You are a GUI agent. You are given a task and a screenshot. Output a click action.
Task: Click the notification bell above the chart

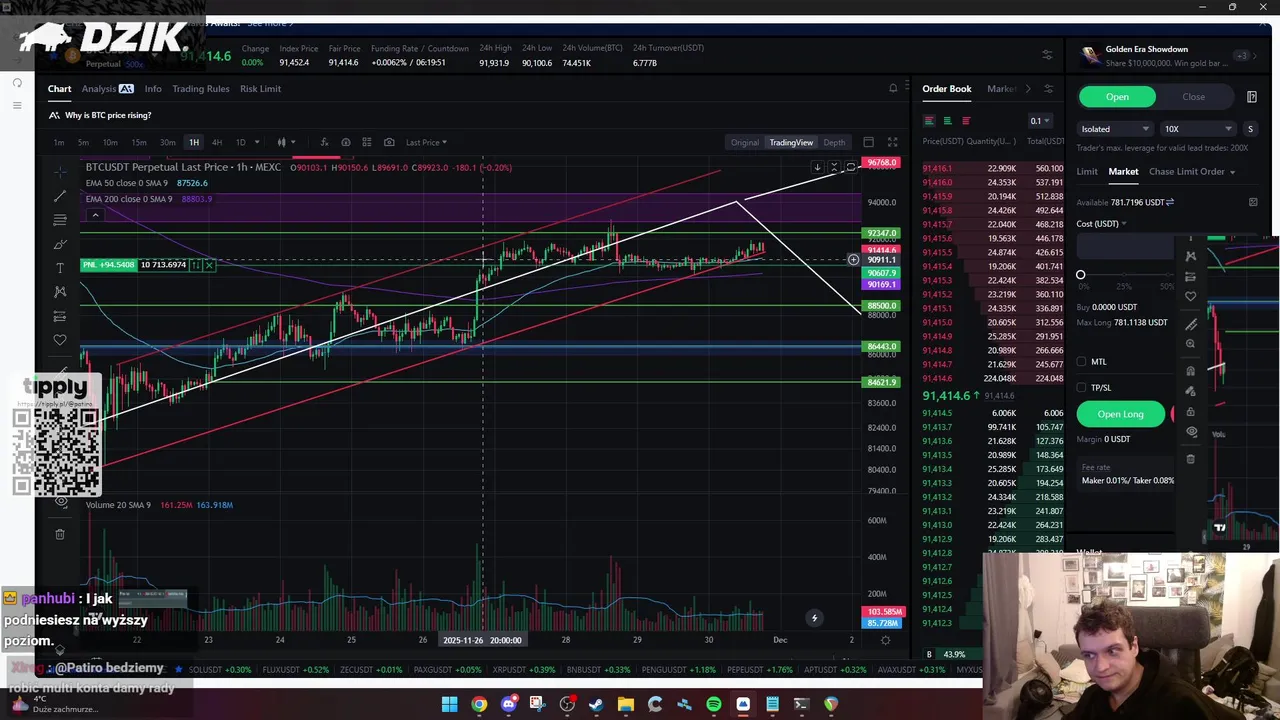893,89
